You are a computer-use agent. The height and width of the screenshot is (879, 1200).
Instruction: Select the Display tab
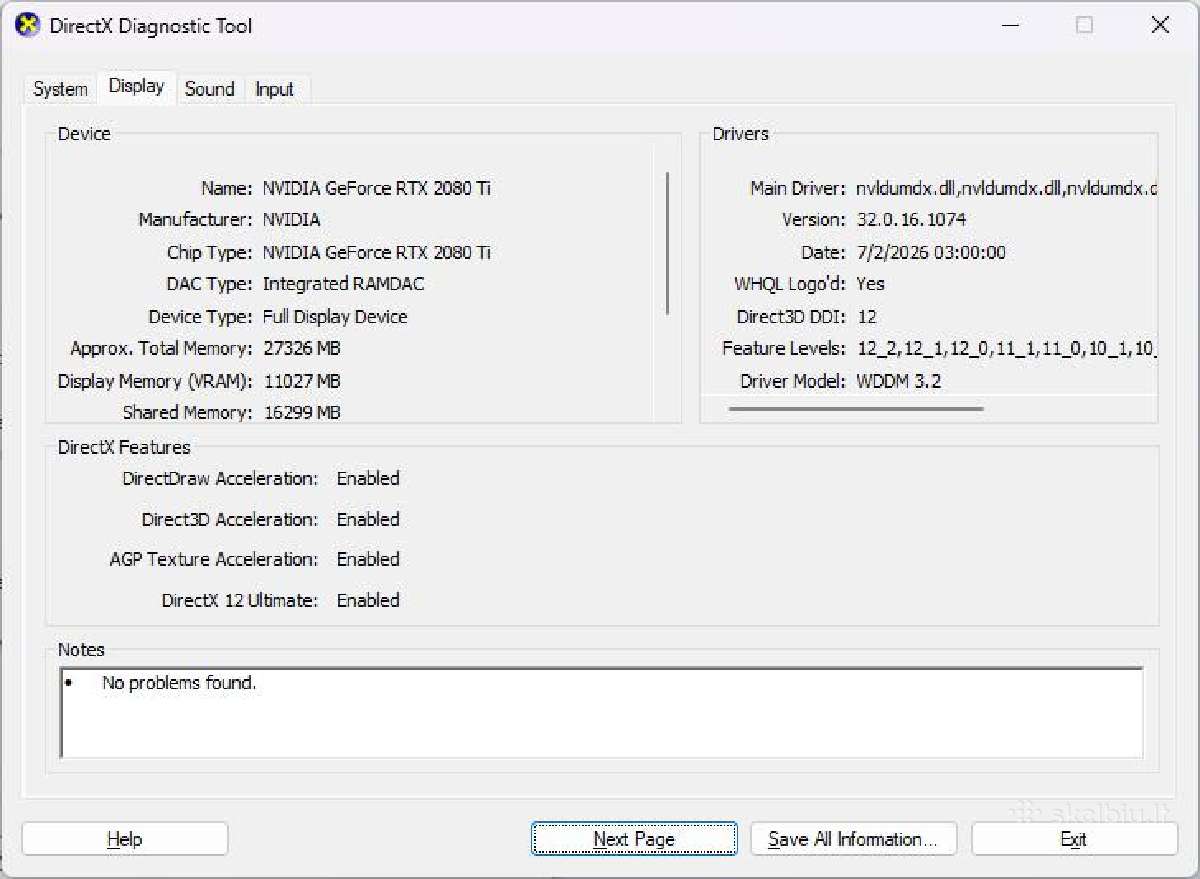tap(137, 86)
